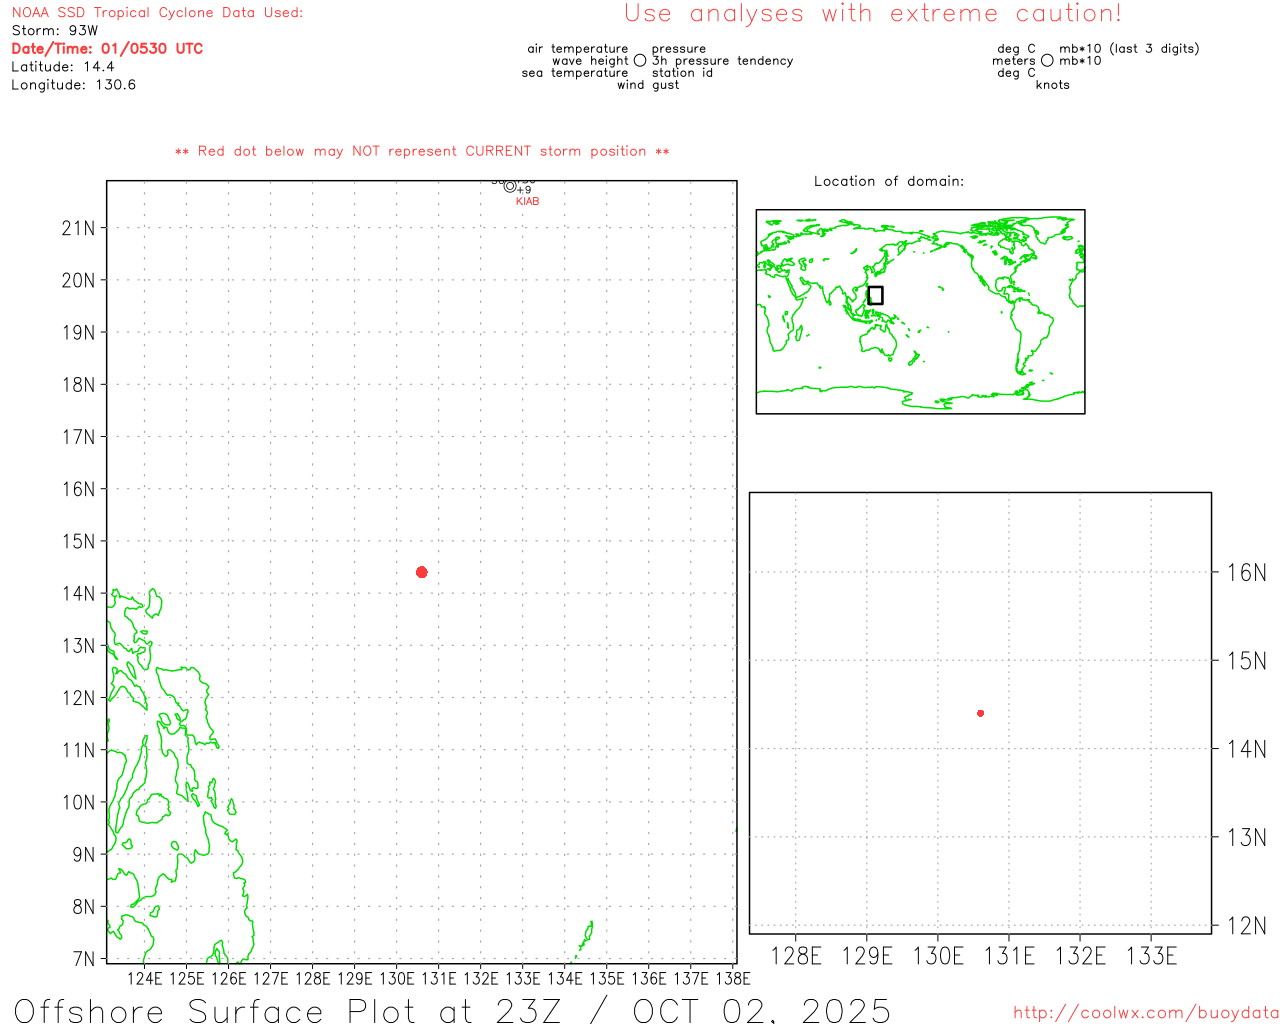The image size is (1280, 1024).
Task: Click the red storm dot on main map
Action: (x=421, y=572)
